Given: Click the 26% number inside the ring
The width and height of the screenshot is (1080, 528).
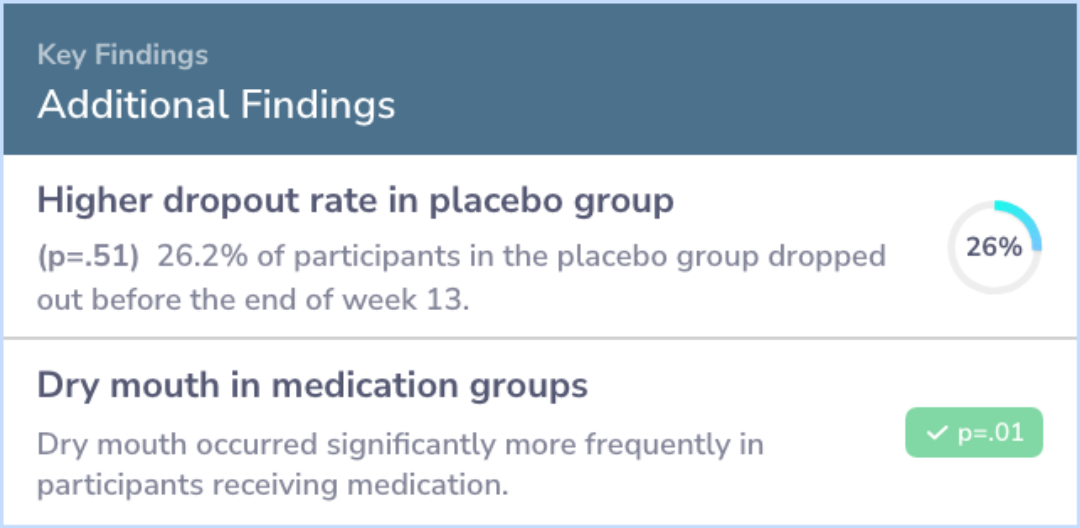Looking at the screenshot, I should 994,248.
